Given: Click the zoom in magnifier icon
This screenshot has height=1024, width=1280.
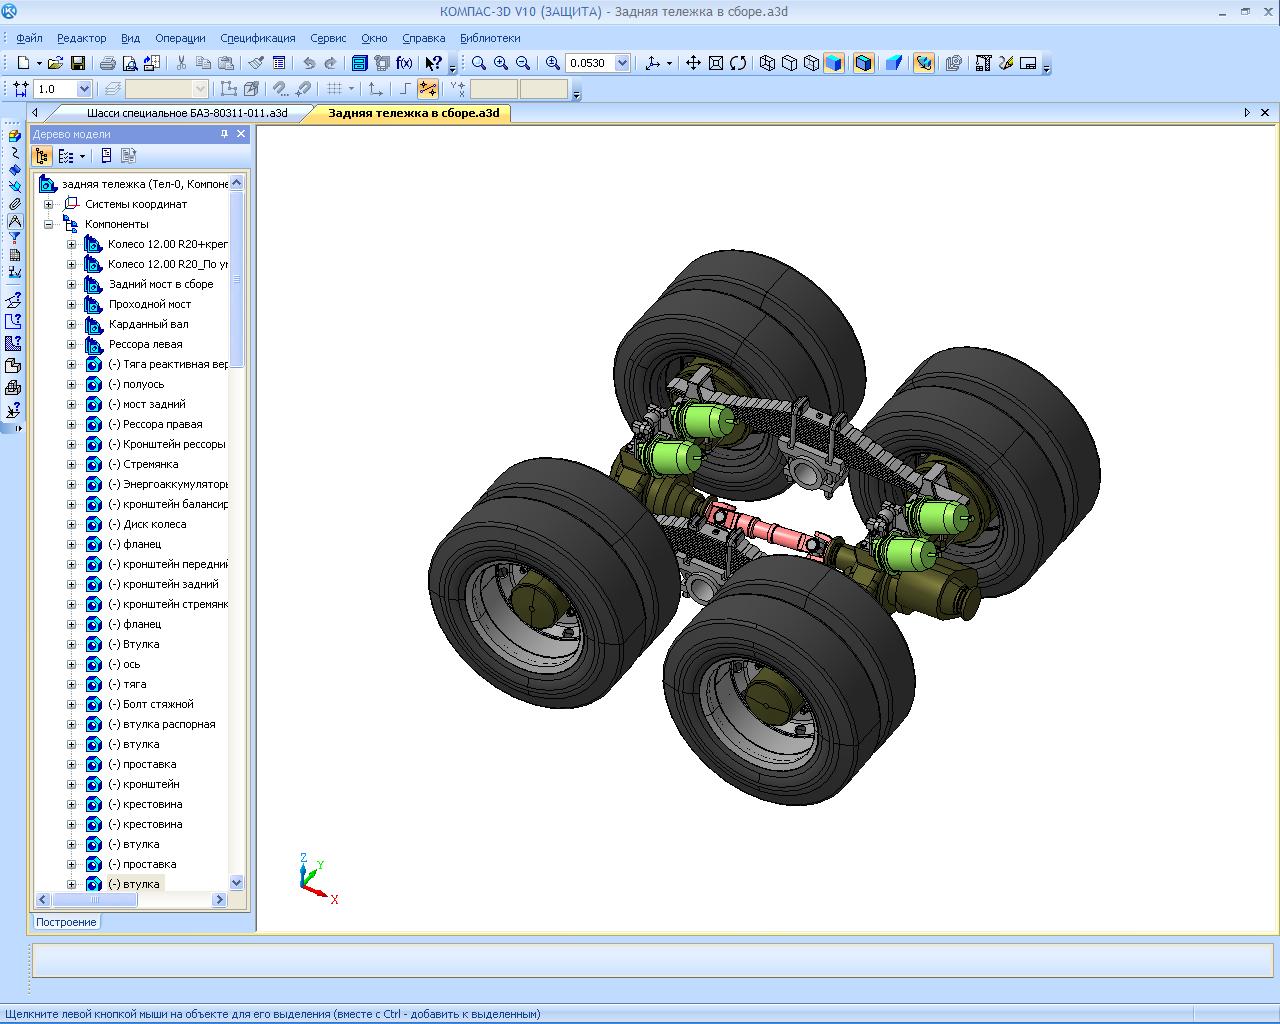Looking at the screenshot, I should (x=501, y=63).
